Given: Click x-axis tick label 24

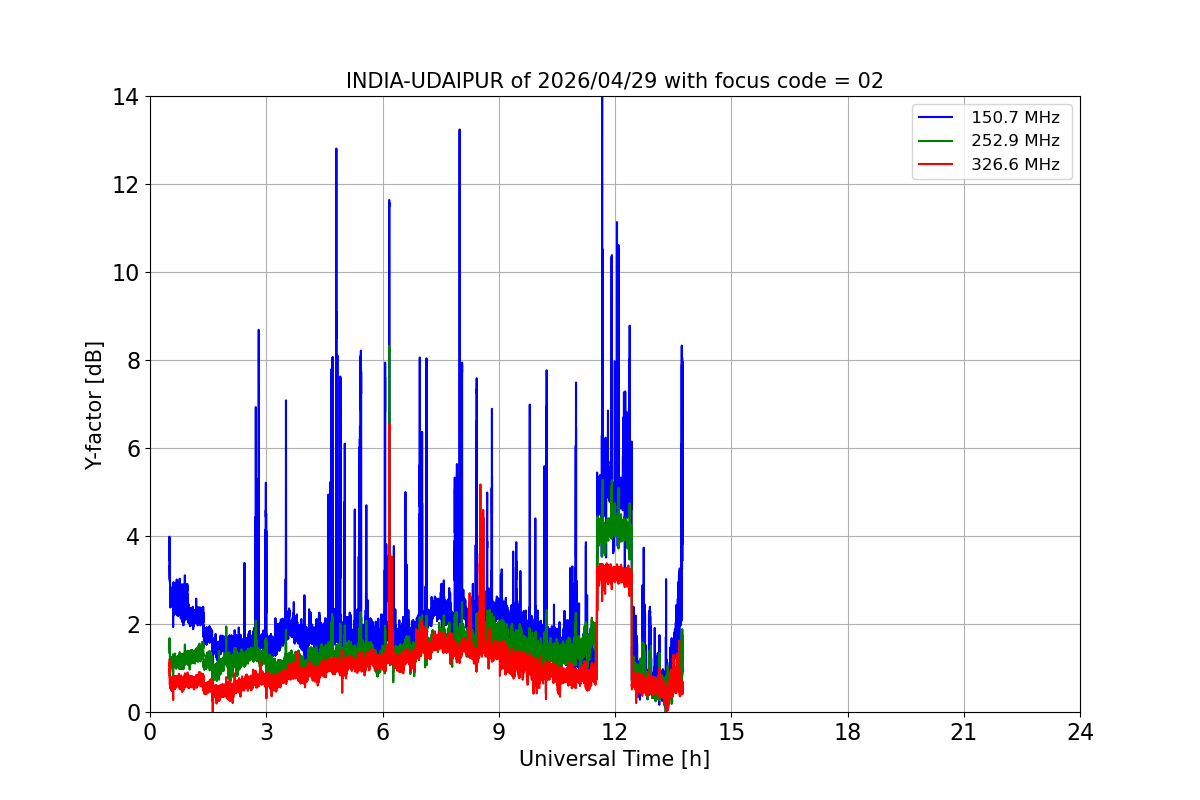Looking at the screenshot, I should (x=1080, y=732).
